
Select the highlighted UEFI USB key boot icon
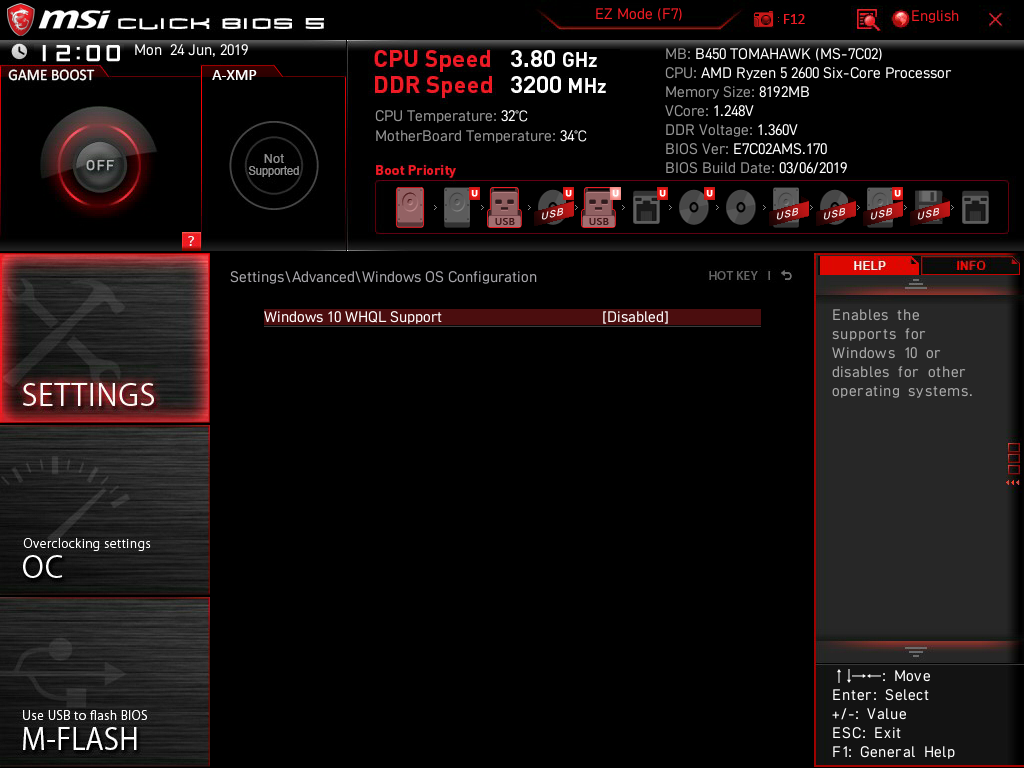click(x=600, y=207)
